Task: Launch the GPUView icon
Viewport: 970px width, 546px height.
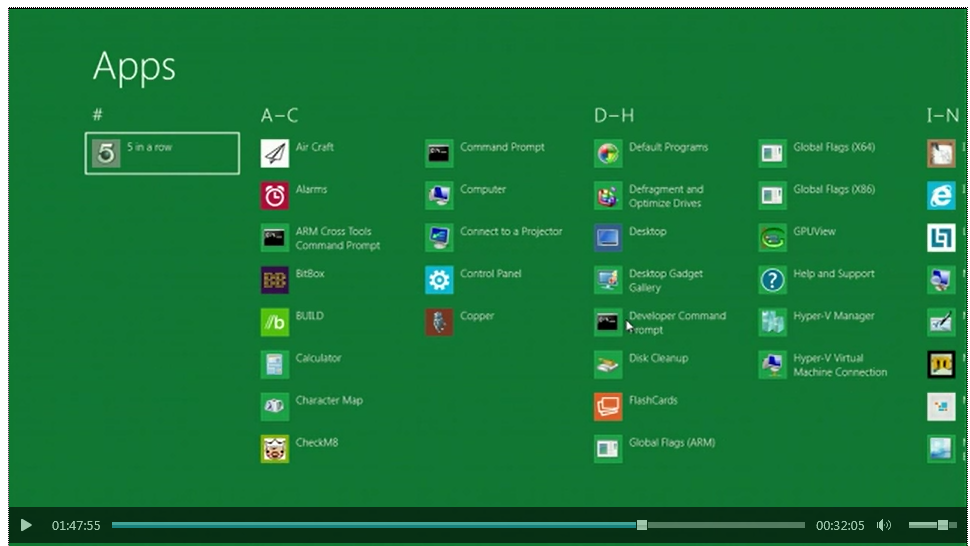Action: click(773, 238)
